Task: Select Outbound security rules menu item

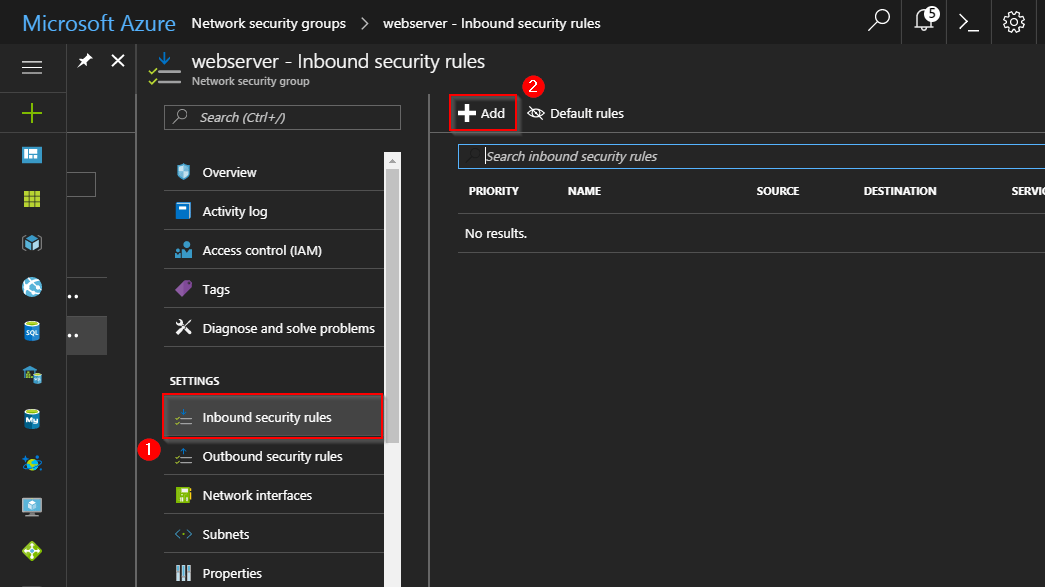Action: click(274, 456)
